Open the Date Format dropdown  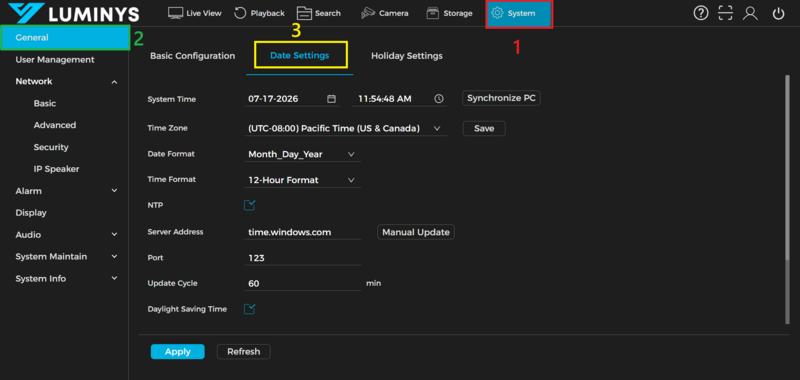click(x=303, y=154)
